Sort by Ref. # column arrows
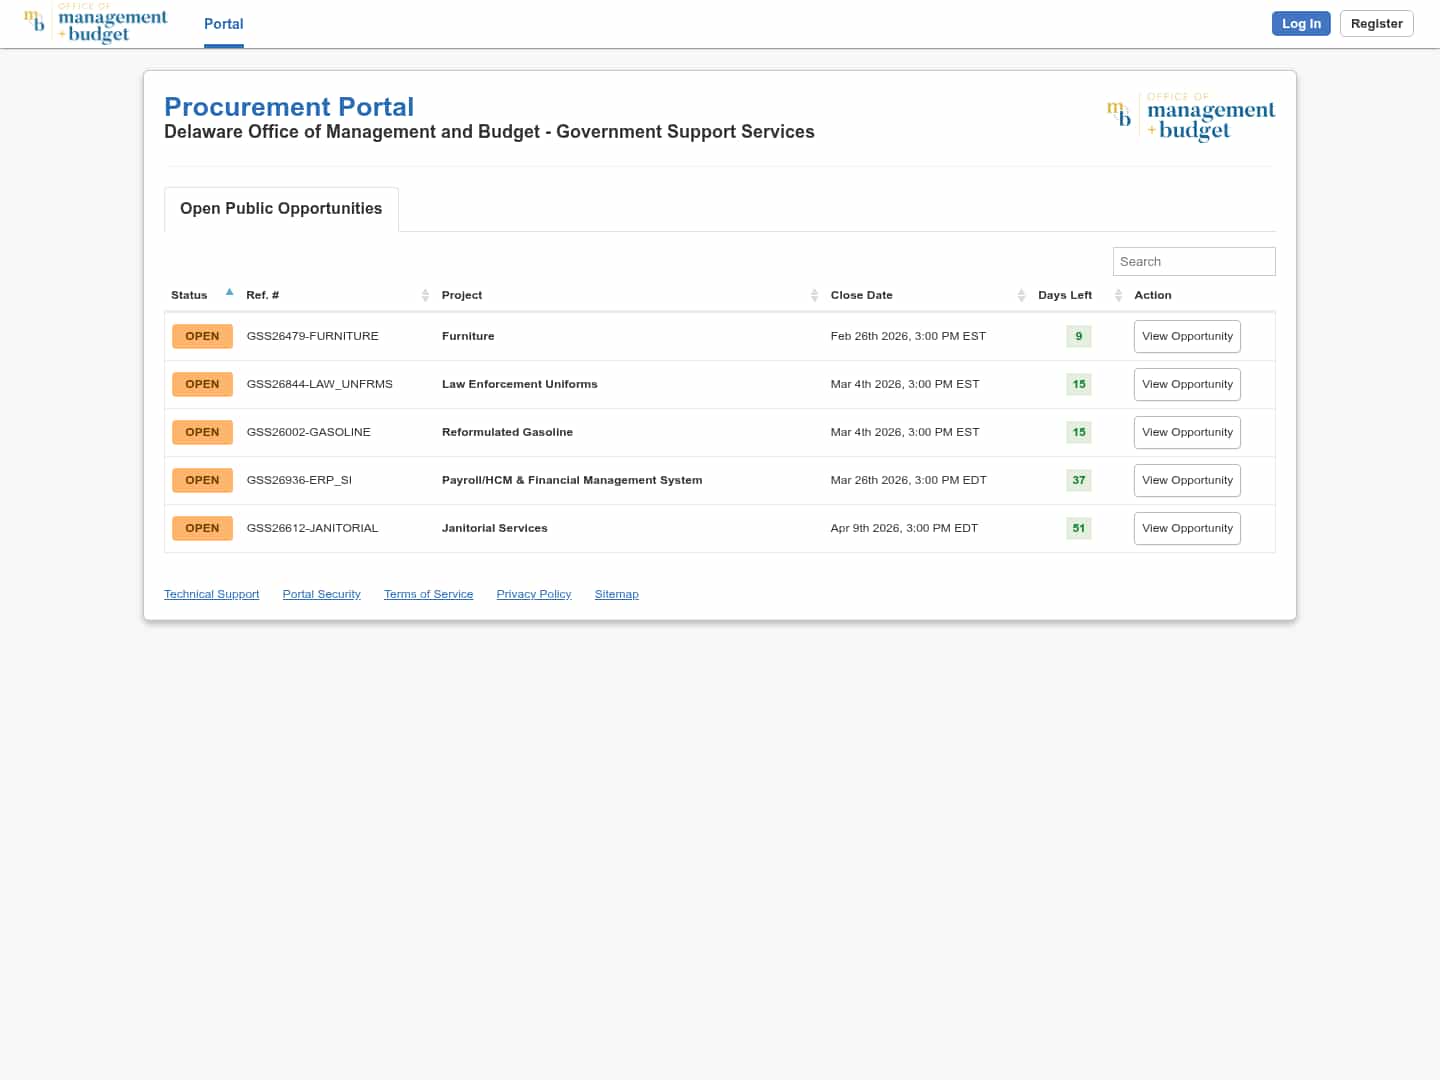1440x1080 pixels. [425, 295]
